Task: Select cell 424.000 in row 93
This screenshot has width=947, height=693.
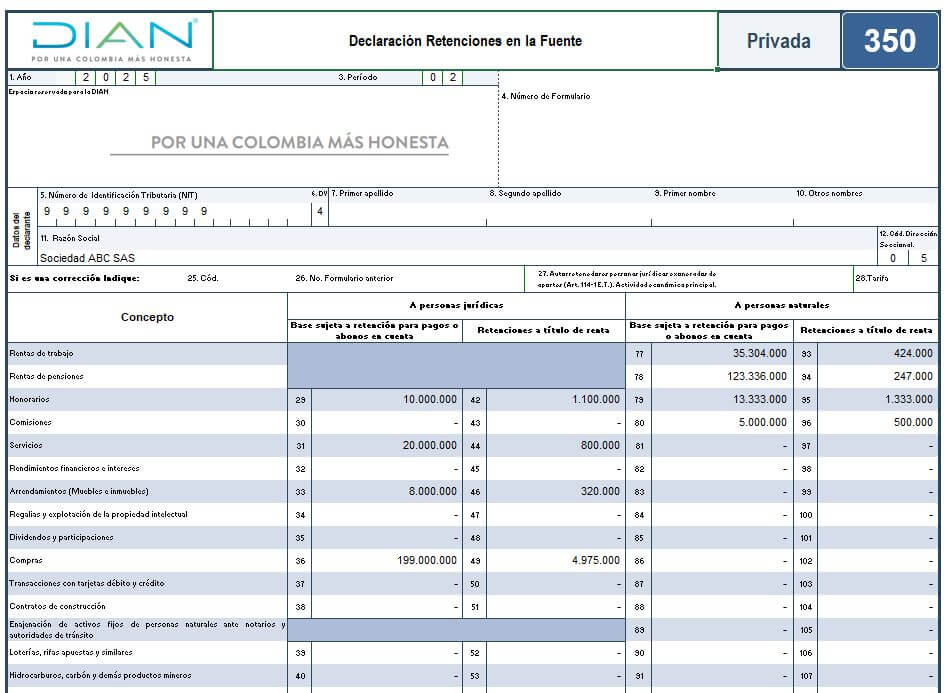Action: click(x=878, y=353)
